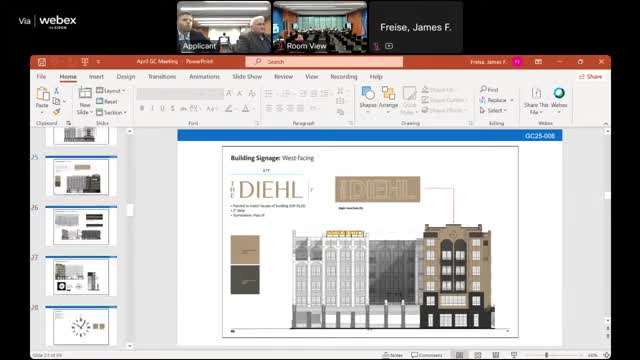This screenshot has width=640, height=360.
Task: Click the Reset slide button
Action: pyautogui.click(x=107, y=101)
